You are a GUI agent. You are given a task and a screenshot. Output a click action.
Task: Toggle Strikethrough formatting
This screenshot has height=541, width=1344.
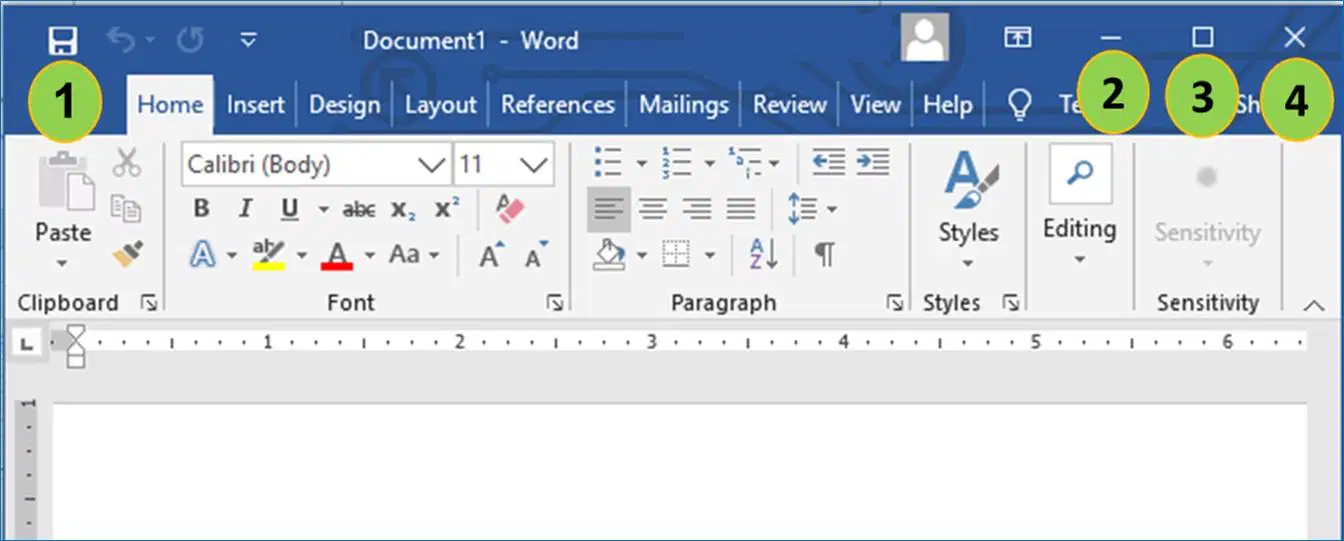click(x=359, y=209)
